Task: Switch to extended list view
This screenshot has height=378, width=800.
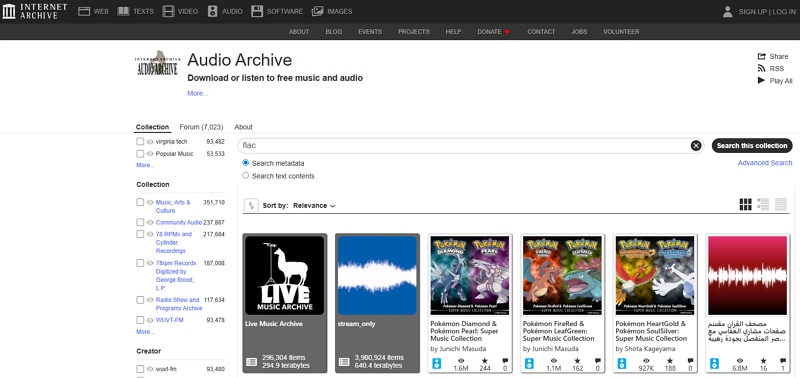Action: [x=763, y=205]
